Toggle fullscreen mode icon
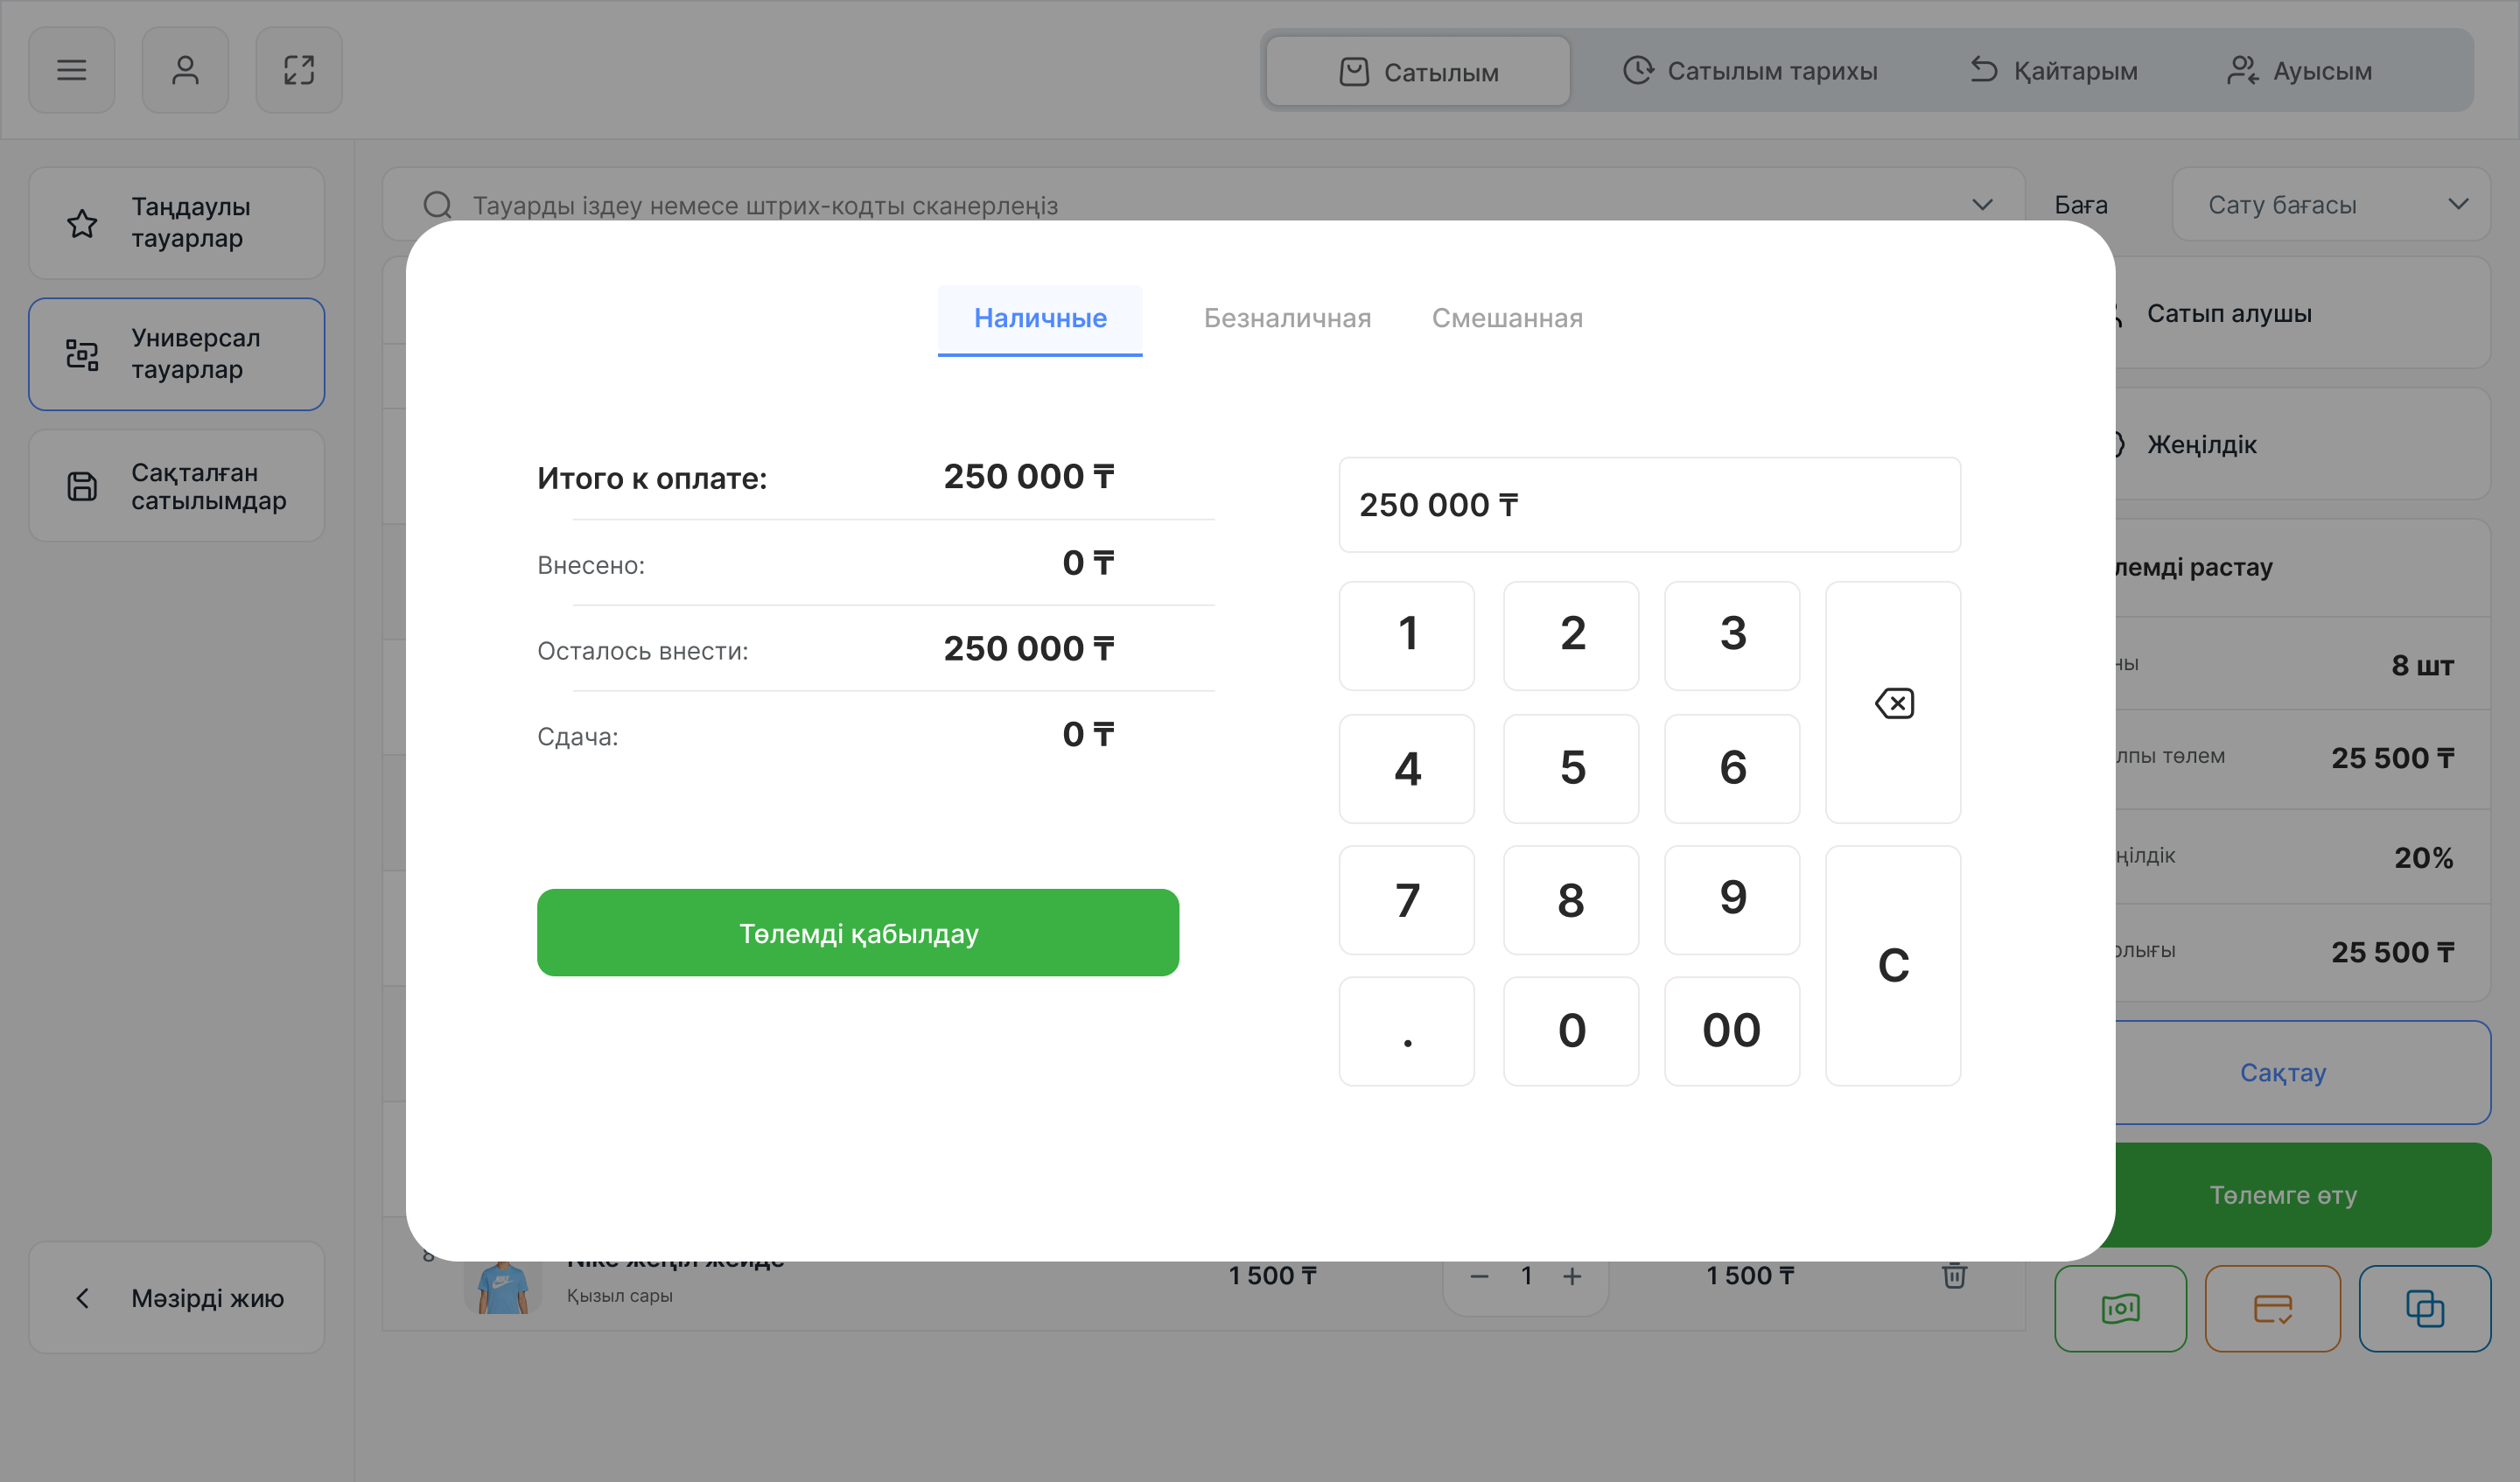This screenshot has height=1482, width=2520. (299, 70)
